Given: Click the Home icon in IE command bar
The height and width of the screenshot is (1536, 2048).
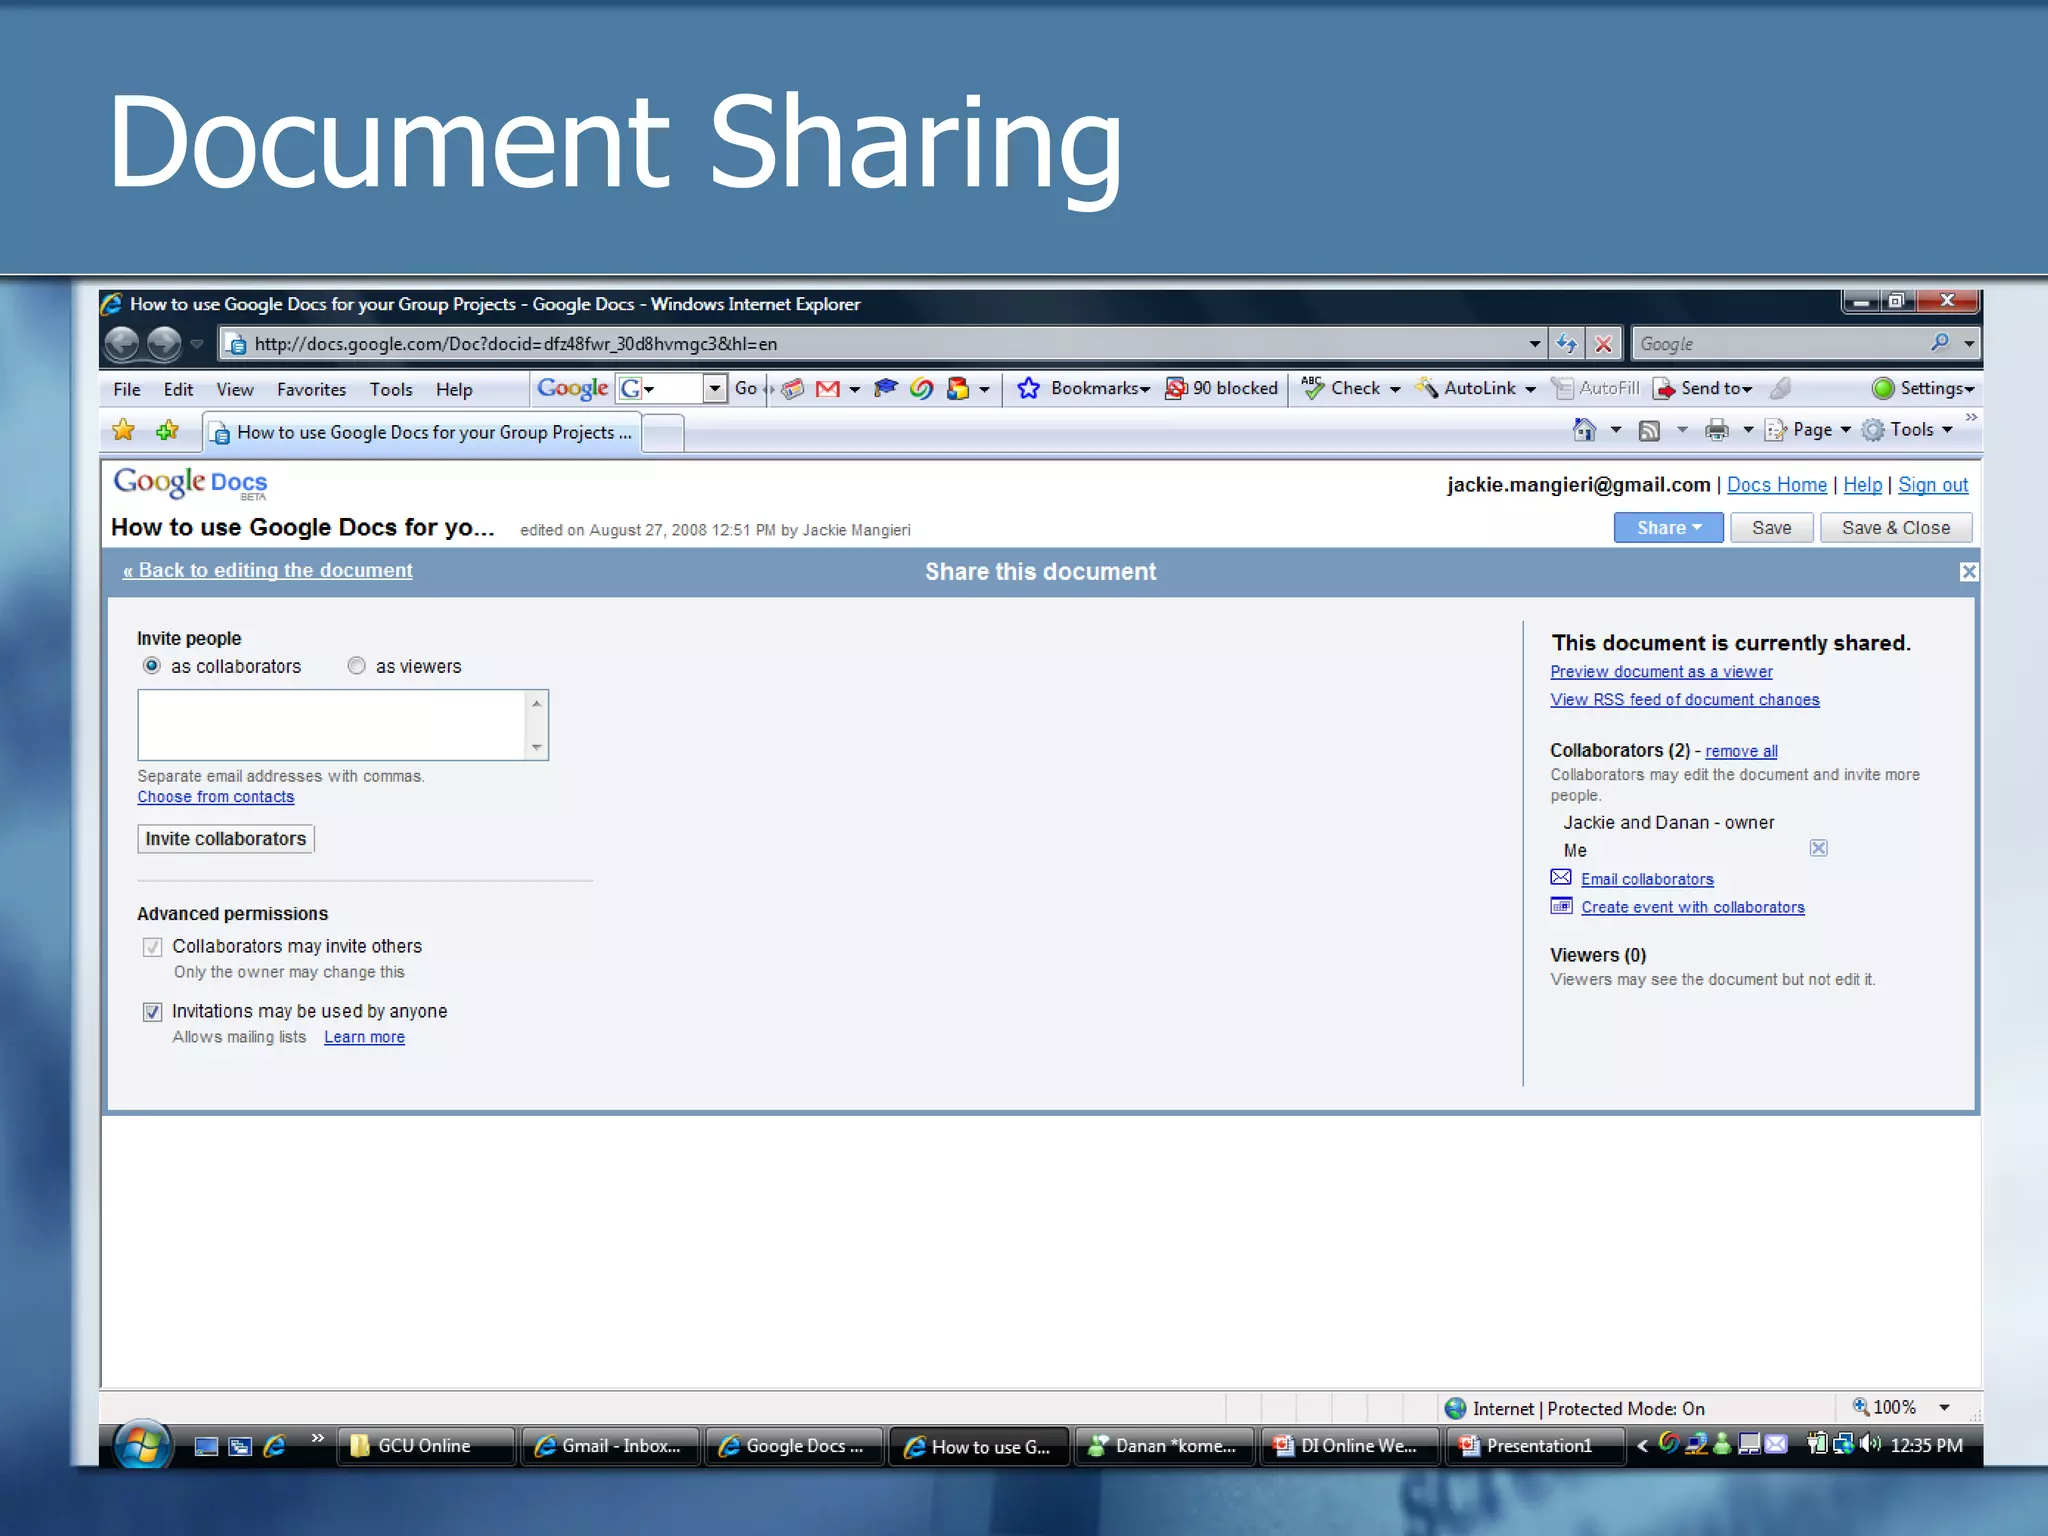Looking at the screenshot, I should 1584,430.
